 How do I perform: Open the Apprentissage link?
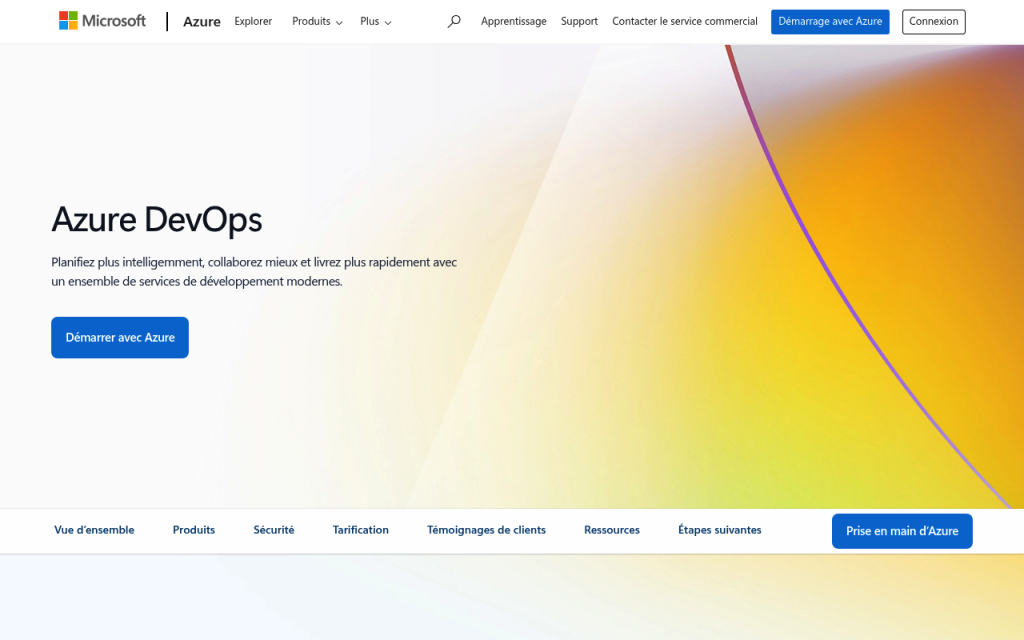513,22
